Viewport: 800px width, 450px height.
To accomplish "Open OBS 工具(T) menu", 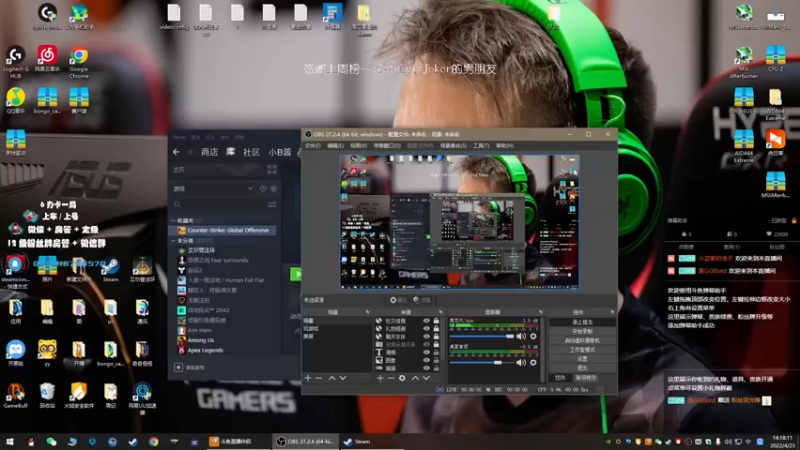I will 481,146.
